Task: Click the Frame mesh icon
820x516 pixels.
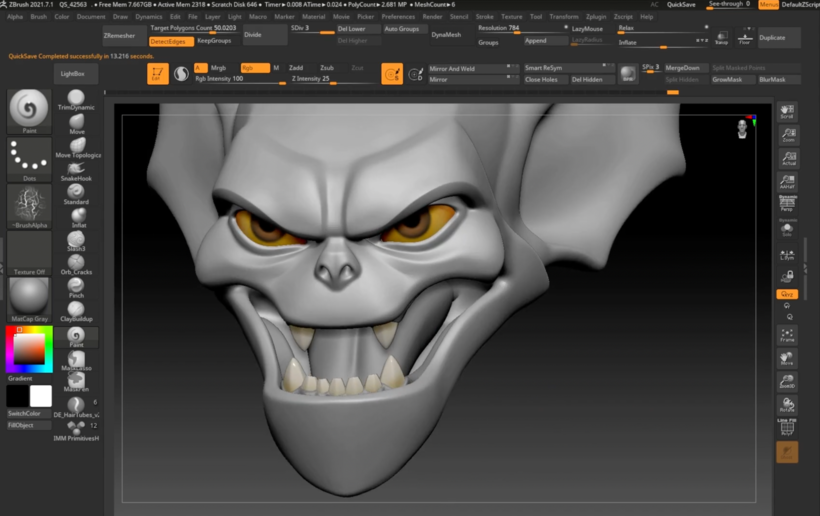Action: [787, 335]
